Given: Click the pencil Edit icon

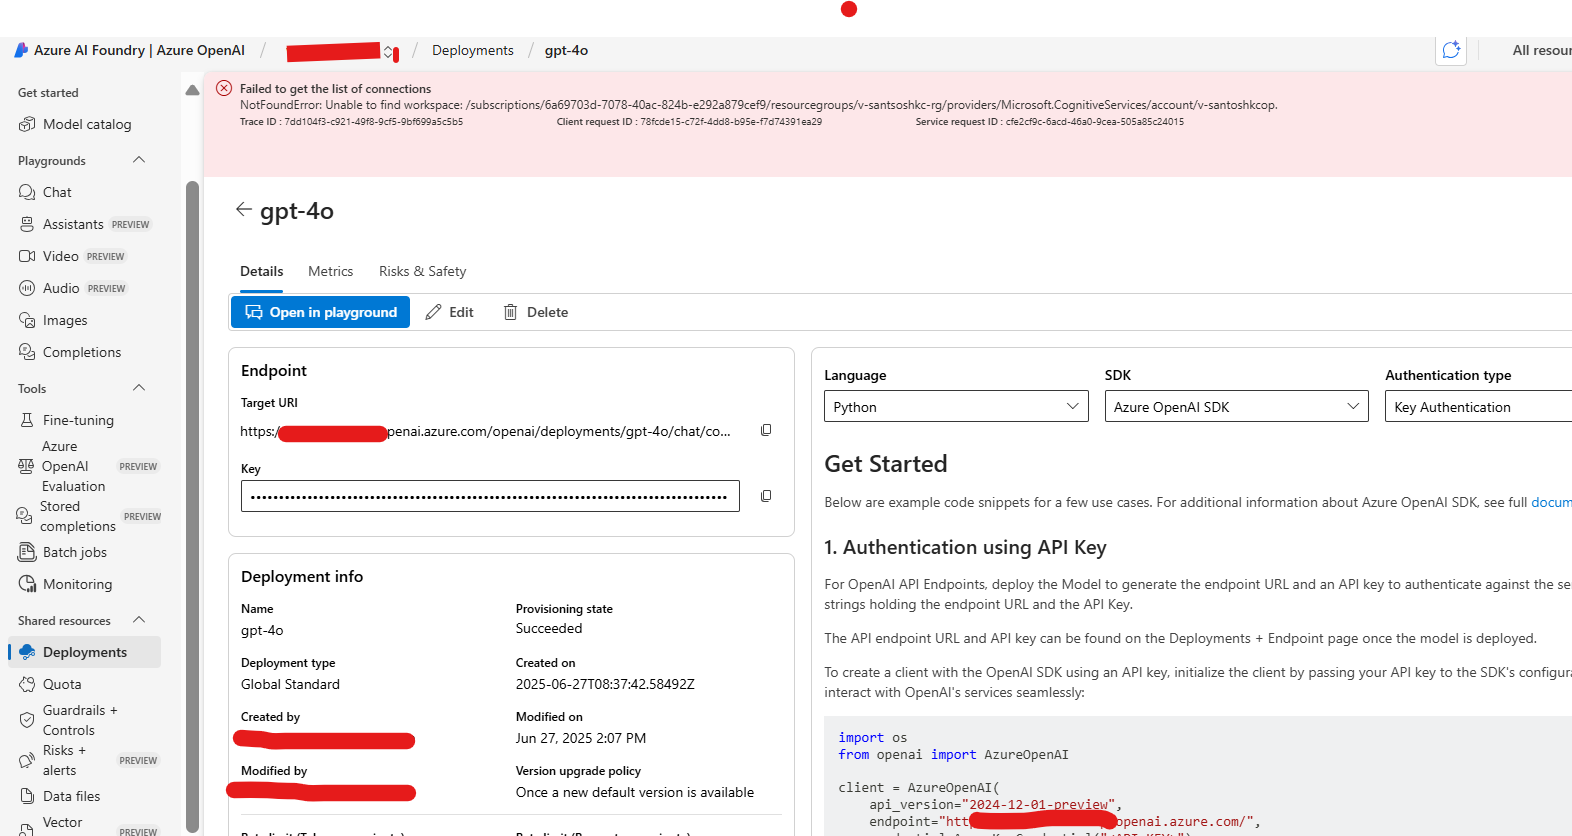Looking at the screenshot, I should (433, 312).
